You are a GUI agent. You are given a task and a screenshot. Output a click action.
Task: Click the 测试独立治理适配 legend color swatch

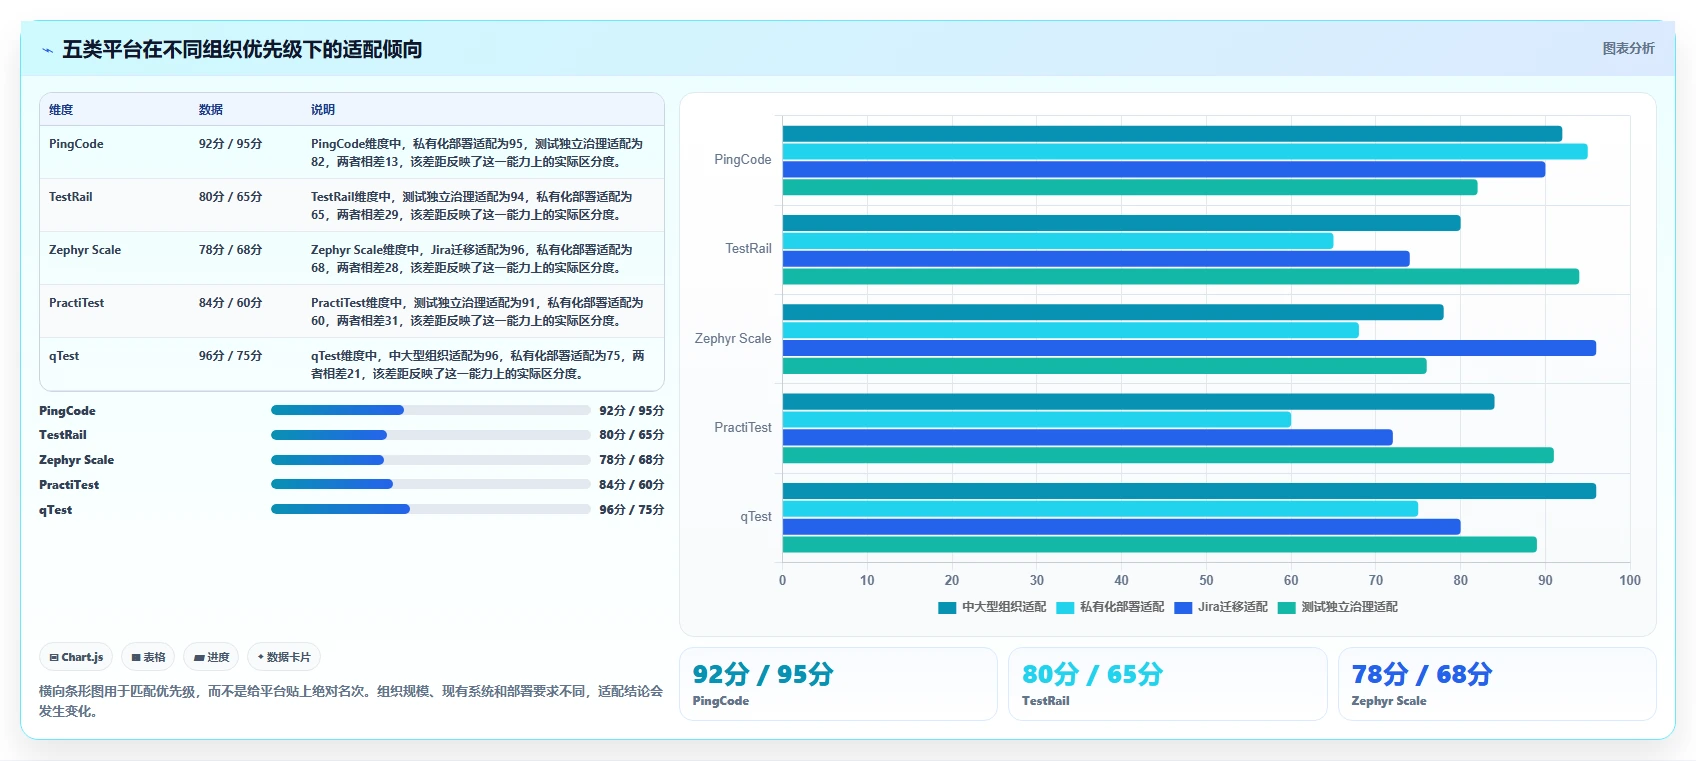point(1287,607)
